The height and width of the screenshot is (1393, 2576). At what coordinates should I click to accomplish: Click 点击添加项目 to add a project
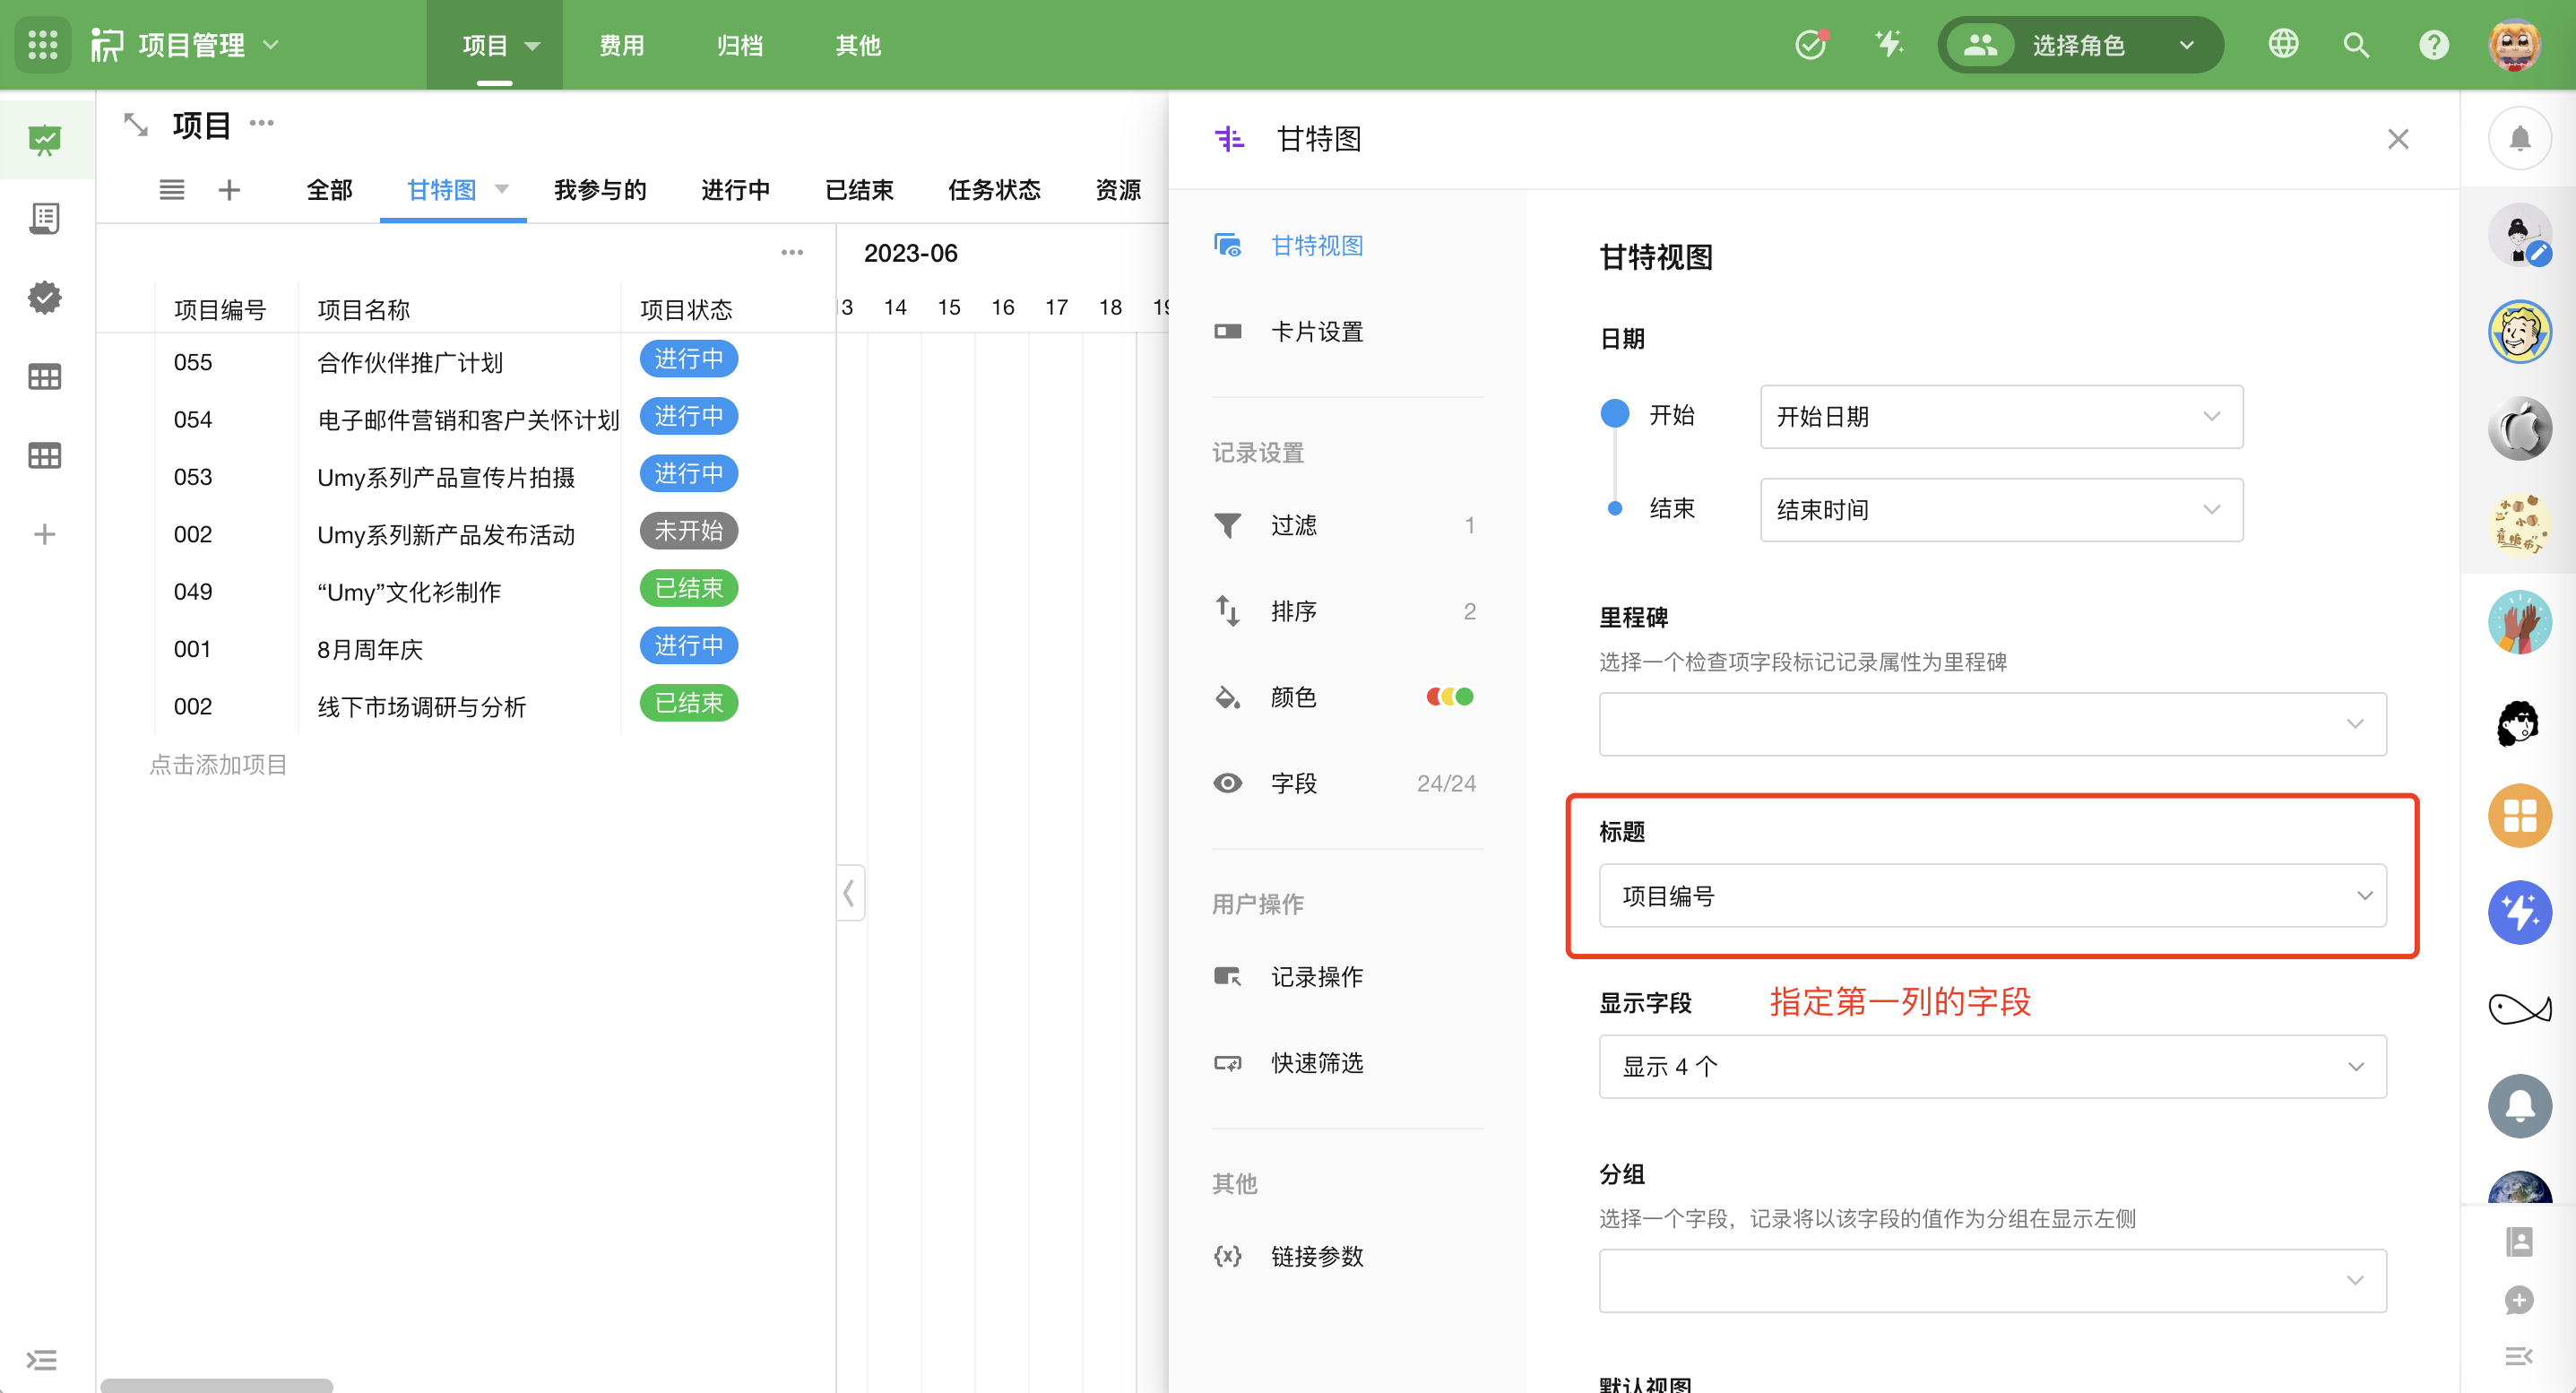coord(218,765)
